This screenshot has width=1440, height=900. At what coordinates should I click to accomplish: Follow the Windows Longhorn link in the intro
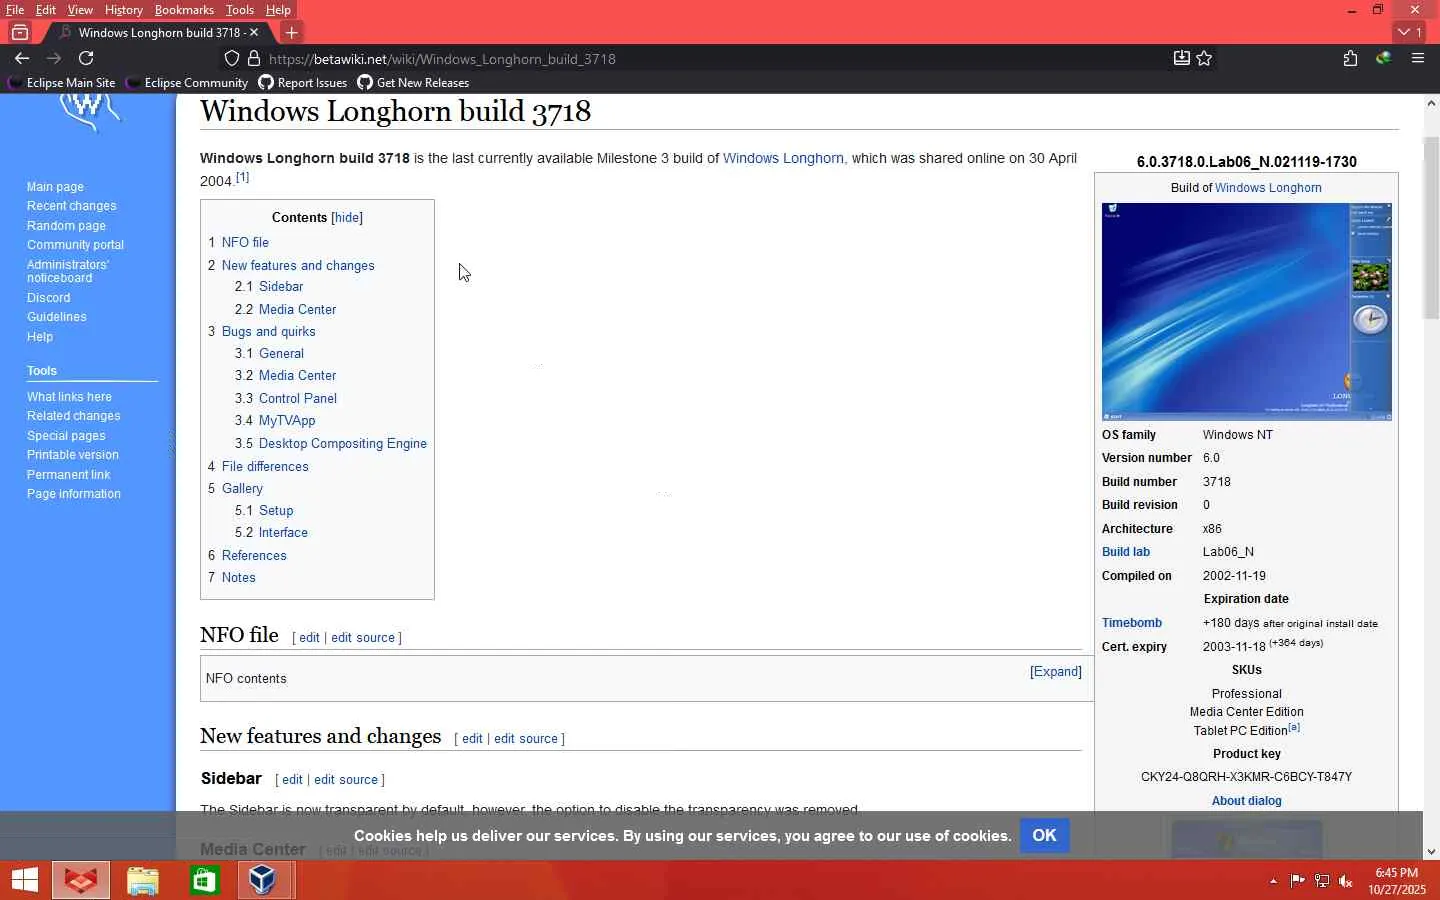(x=783, y=158)
